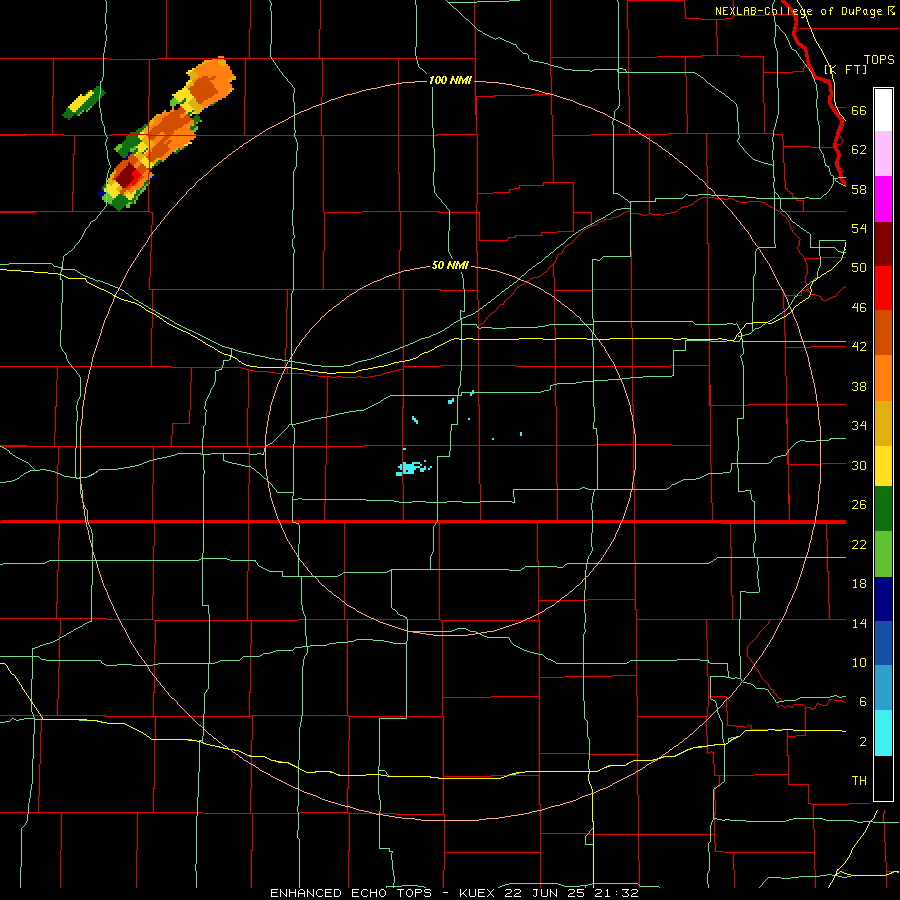
Task: Click the legend value 46
Action: [859, 307]
